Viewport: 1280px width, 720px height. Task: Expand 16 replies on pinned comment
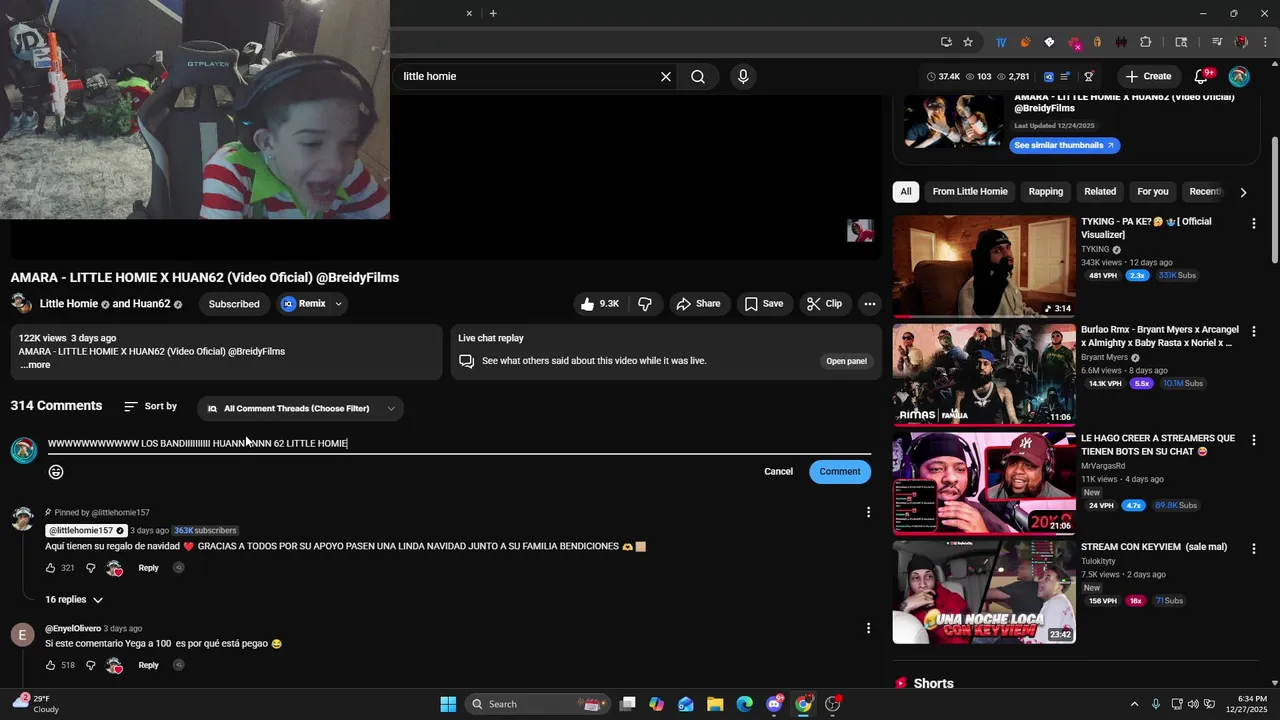(74, 600)
